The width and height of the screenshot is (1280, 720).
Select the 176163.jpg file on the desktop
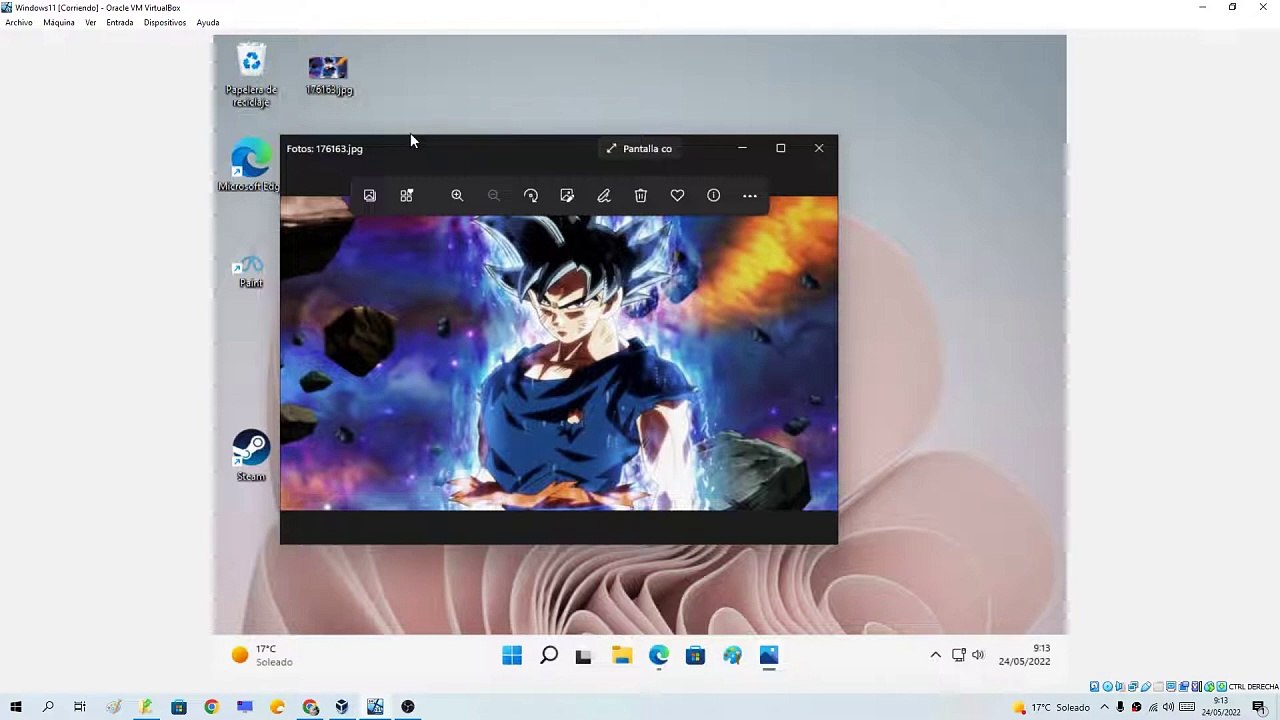pyautogui.click(x=329, y=75)
